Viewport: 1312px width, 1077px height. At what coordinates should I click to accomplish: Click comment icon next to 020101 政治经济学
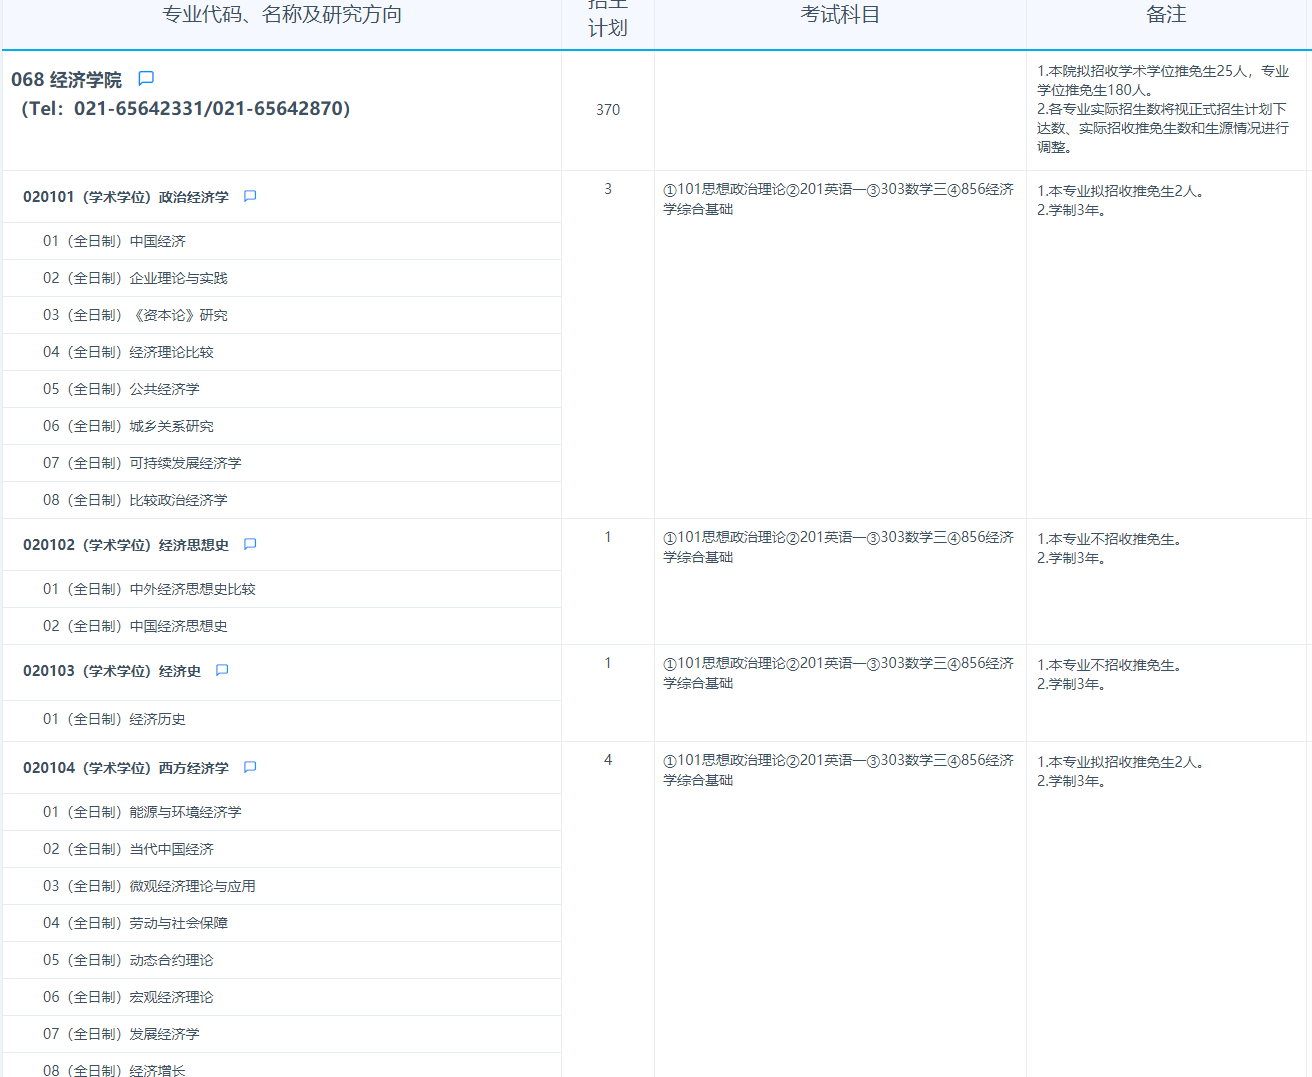(250, 196)
